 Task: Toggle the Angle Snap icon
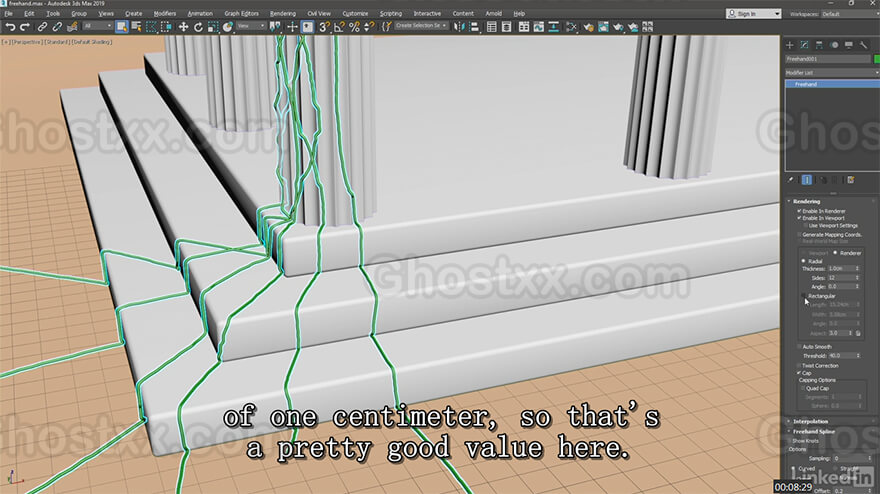(x=340, y=26)
